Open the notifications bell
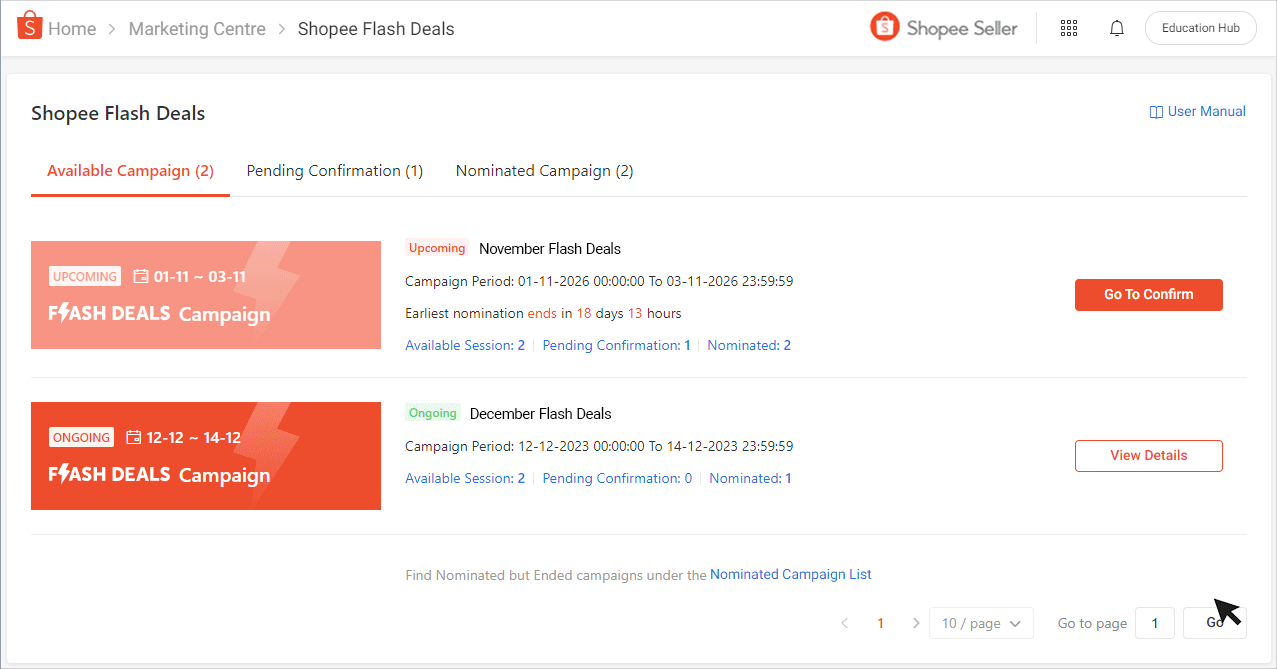Viewport: 1277px width, 669px height. (x=1116, y=27)
